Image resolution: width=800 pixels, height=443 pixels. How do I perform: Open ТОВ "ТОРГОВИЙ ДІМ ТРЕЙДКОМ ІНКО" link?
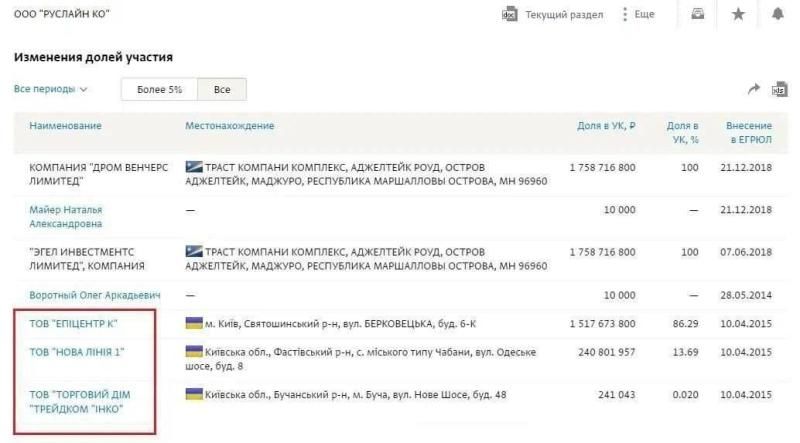point(80,402)
